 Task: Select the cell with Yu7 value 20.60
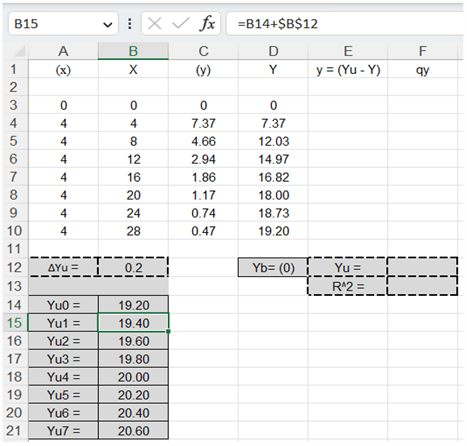click(x=133, y=431)
